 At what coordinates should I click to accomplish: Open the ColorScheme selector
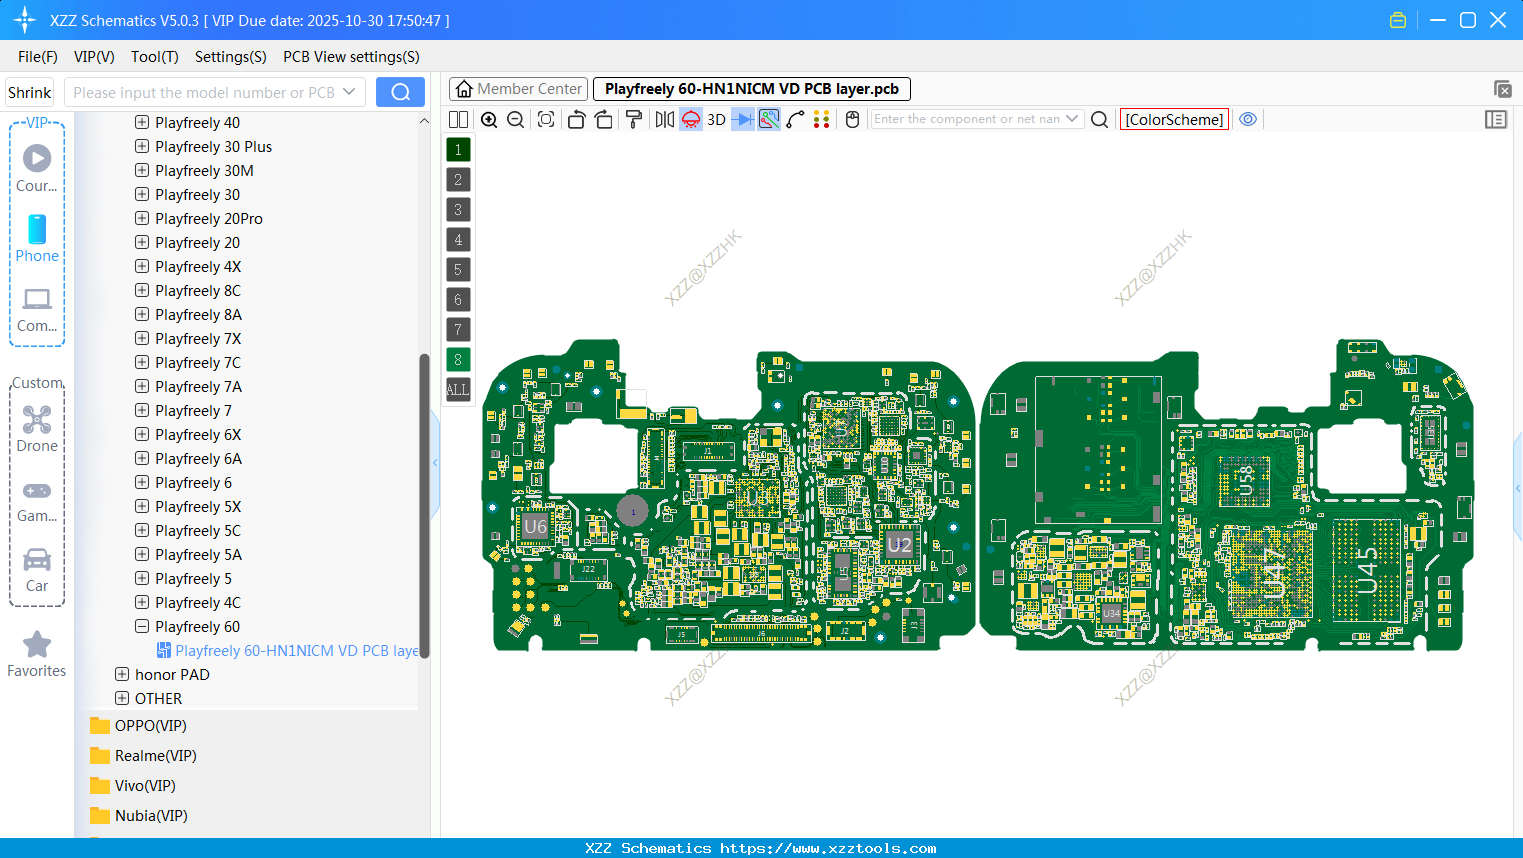[1174, 119]
